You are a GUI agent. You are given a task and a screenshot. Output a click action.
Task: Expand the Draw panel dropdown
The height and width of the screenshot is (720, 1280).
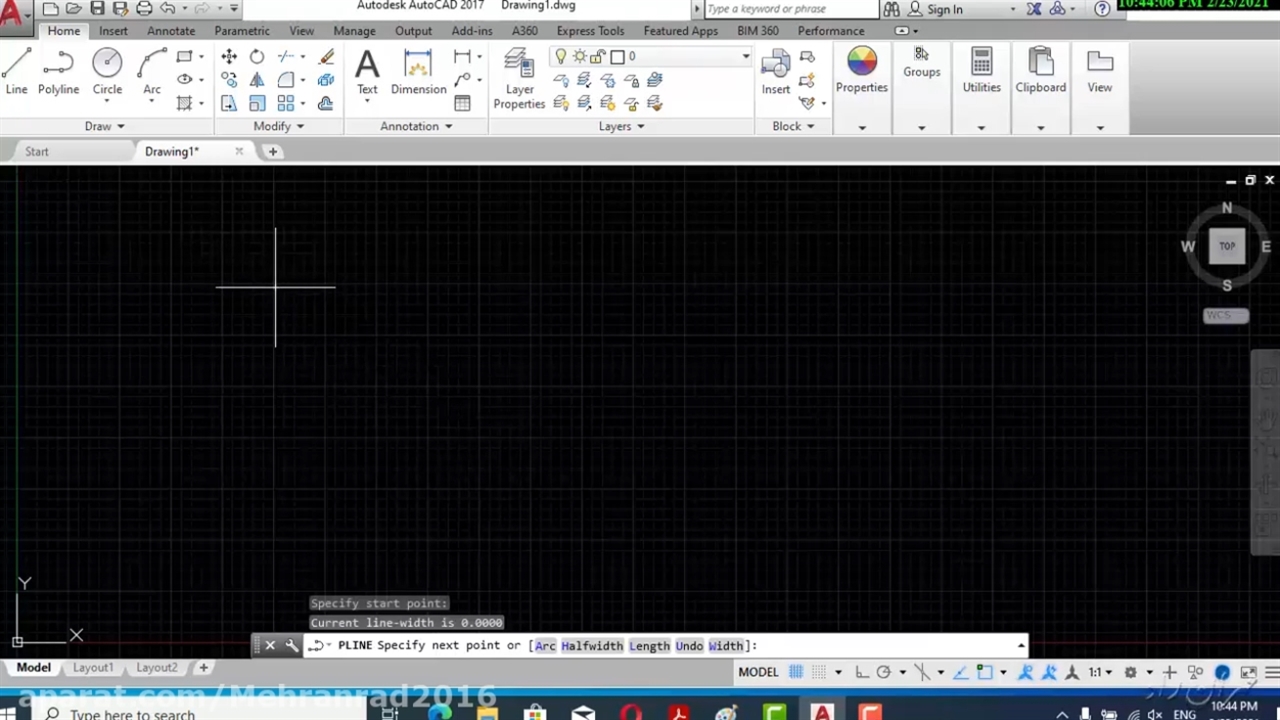pyautogui.click(x=104, y=126)
